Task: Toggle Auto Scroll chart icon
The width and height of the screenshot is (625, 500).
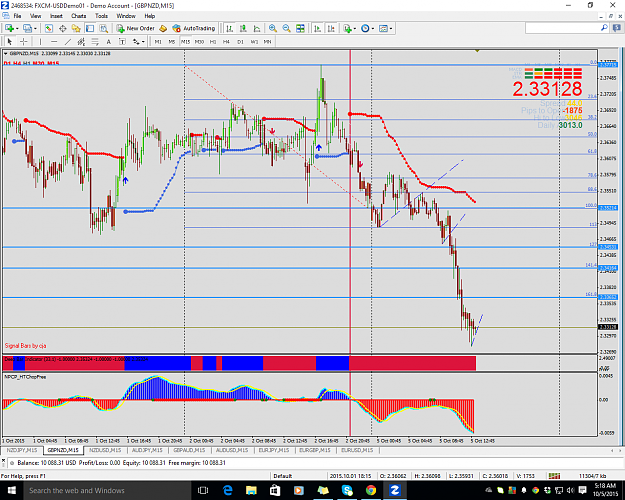Action: click(x=318, y=28)
